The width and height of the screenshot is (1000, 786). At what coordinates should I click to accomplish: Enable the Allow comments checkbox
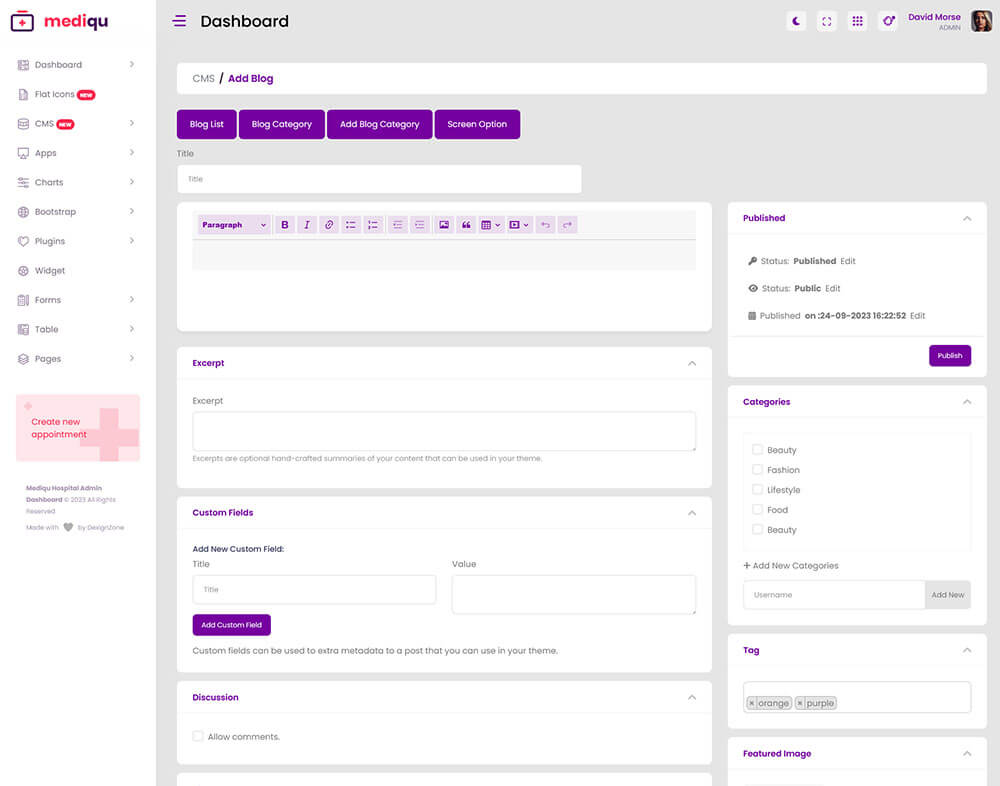tap(198, 737)
